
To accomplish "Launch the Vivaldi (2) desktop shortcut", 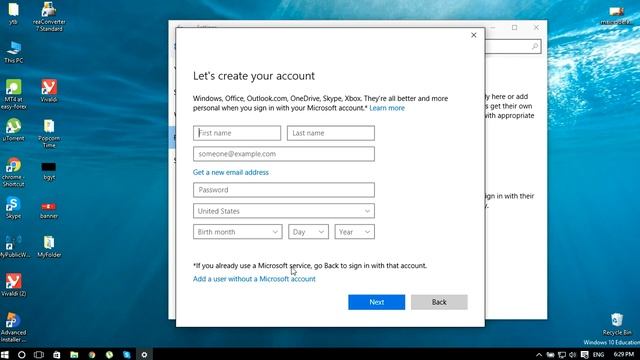I will click(x=13, y=285).
